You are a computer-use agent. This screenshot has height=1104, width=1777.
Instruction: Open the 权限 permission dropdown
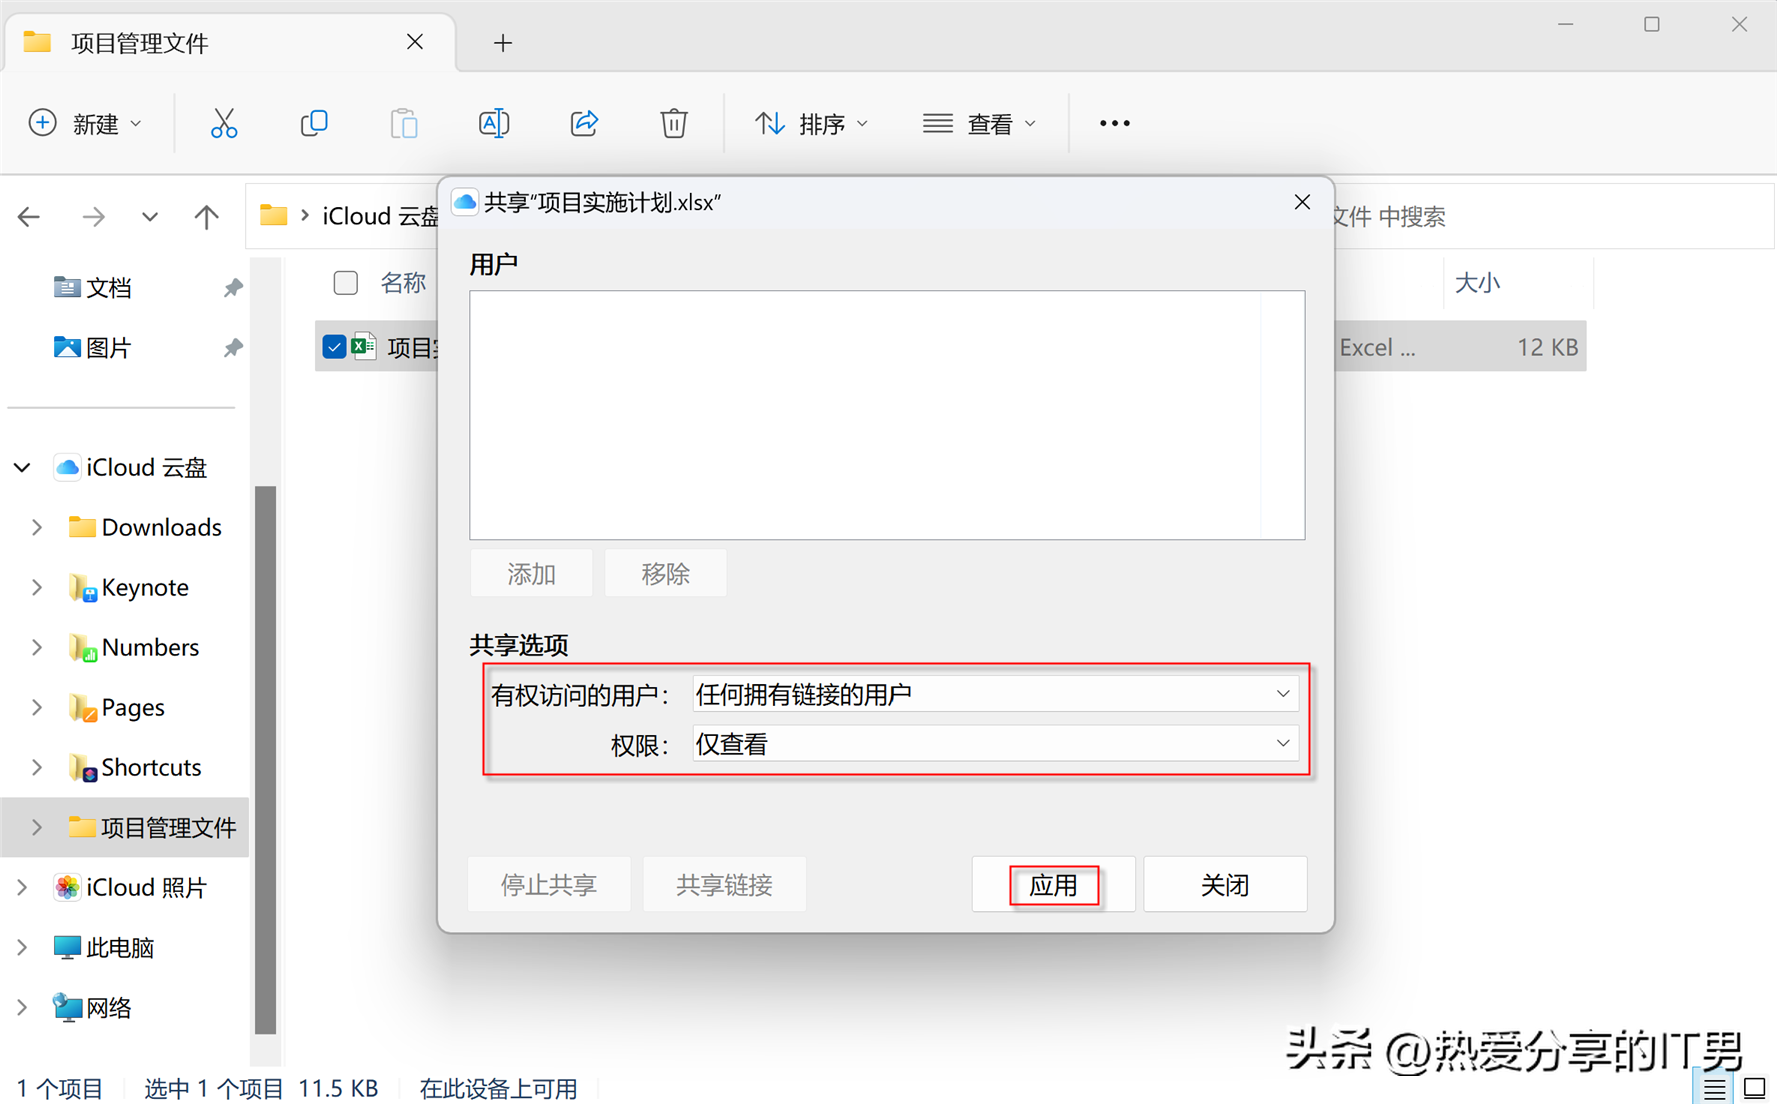pos(996,744)
